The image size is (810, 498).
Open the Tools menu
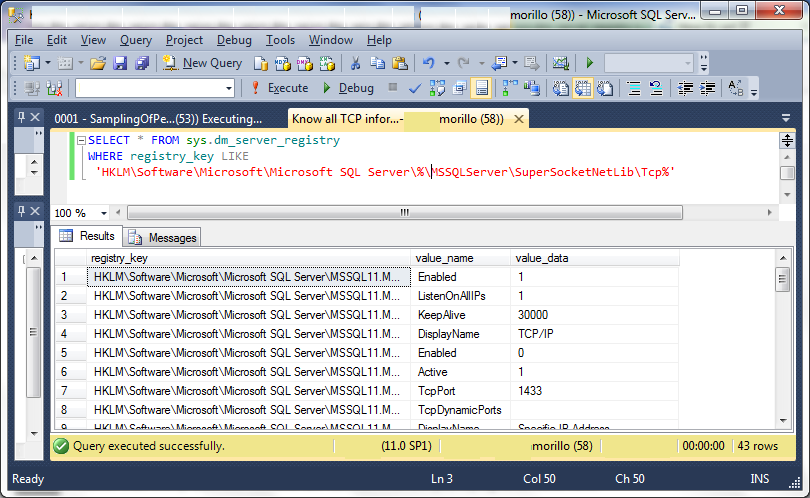[x=280, y=40]
